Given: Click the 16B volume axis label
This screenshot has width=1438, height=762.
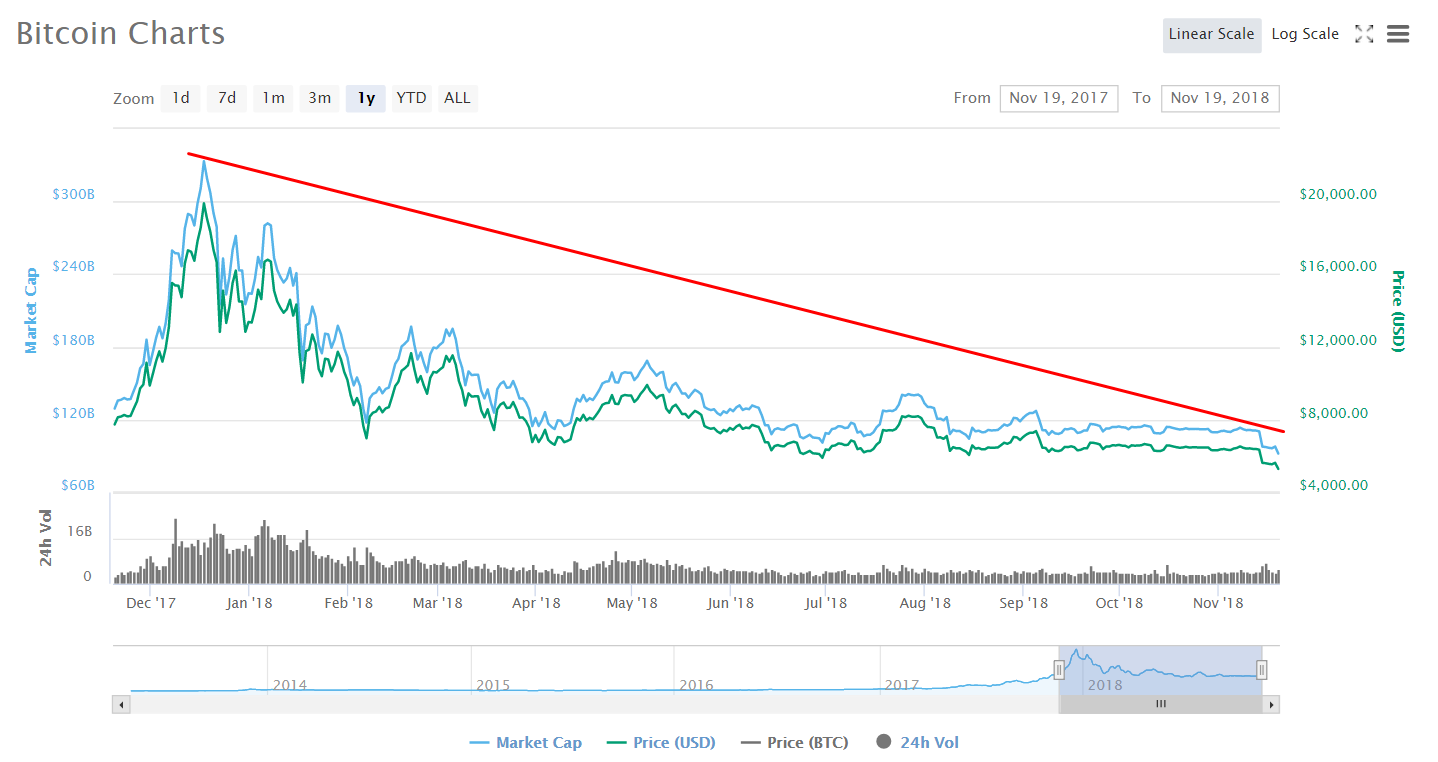Looking at the screenshot, I should click(x=80, y=532).
